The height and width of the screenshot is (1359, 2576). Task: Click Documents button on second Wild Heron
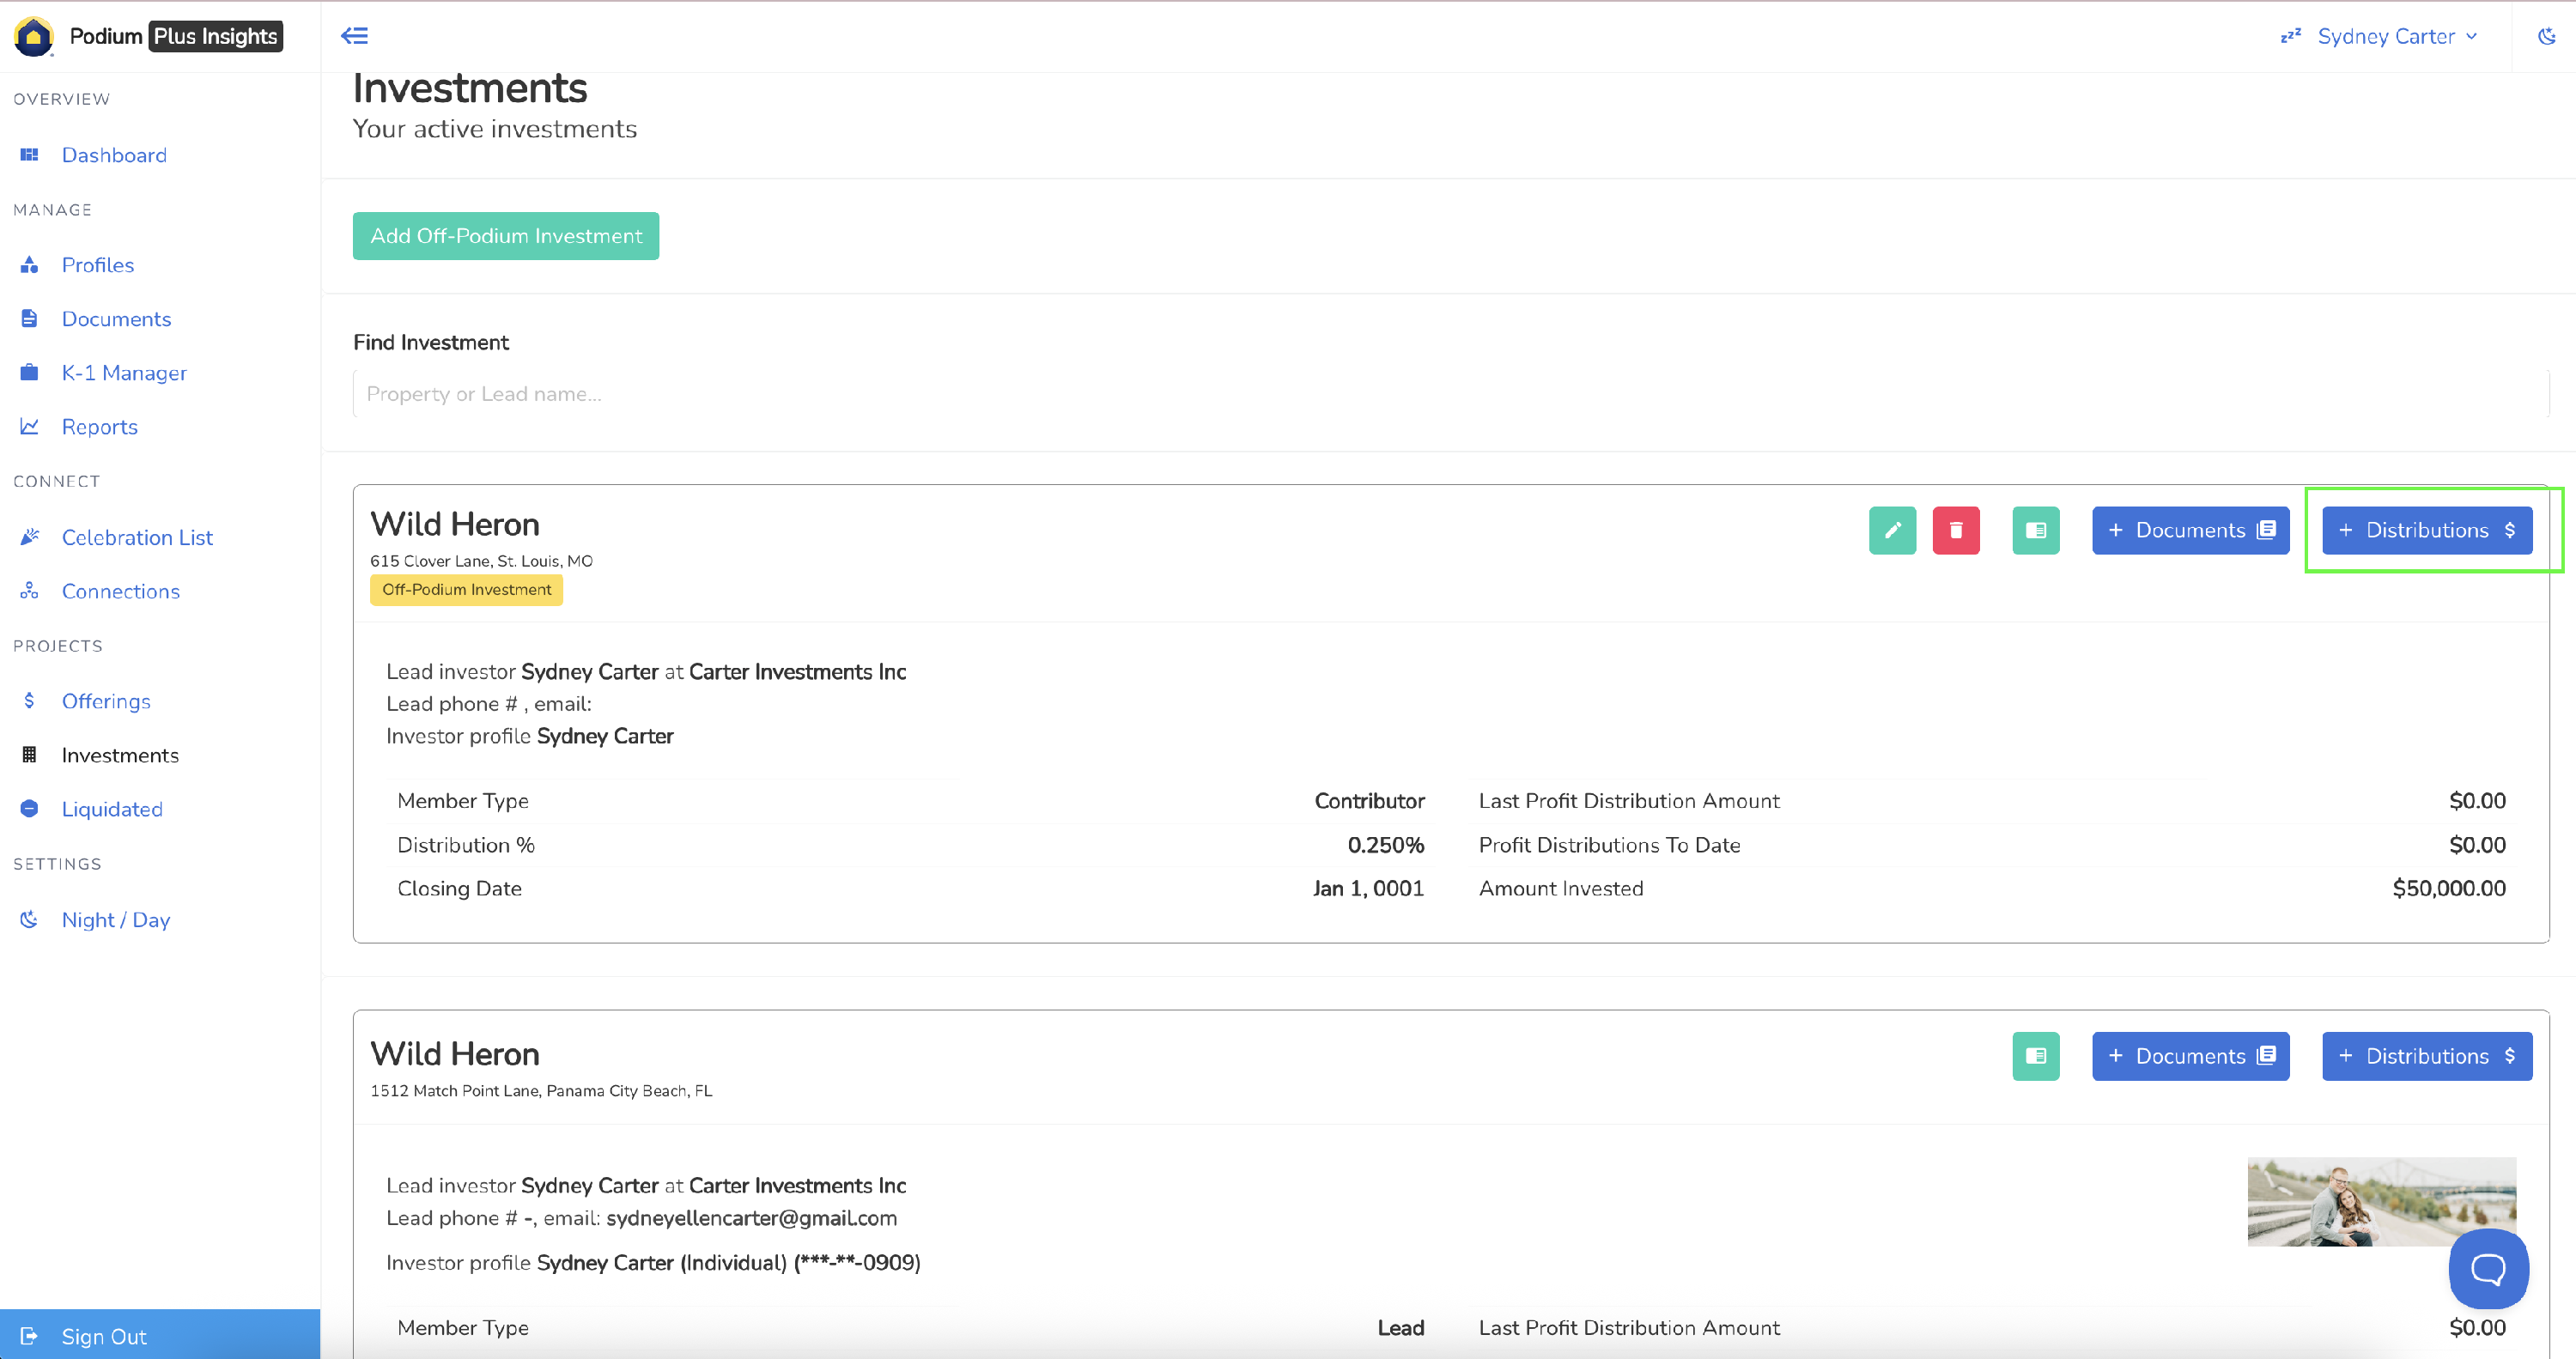click(x=2190, y=1056)
